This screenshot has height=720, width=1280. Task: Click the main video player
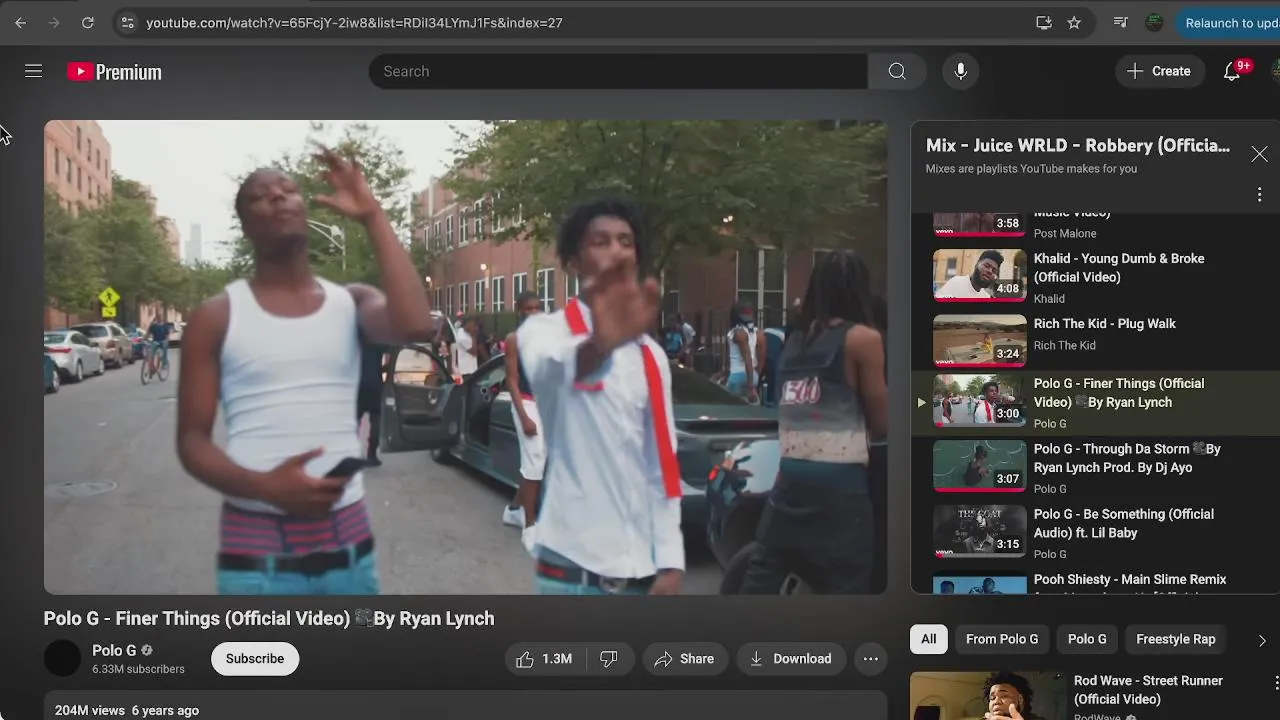[465, 357]
